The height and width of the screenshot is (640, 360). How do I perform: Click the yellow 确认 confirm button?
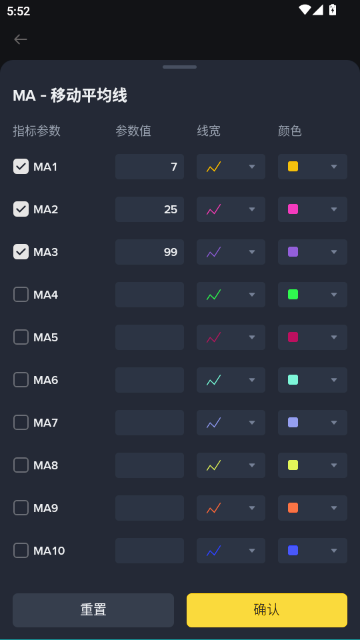[x=267, y=610]
